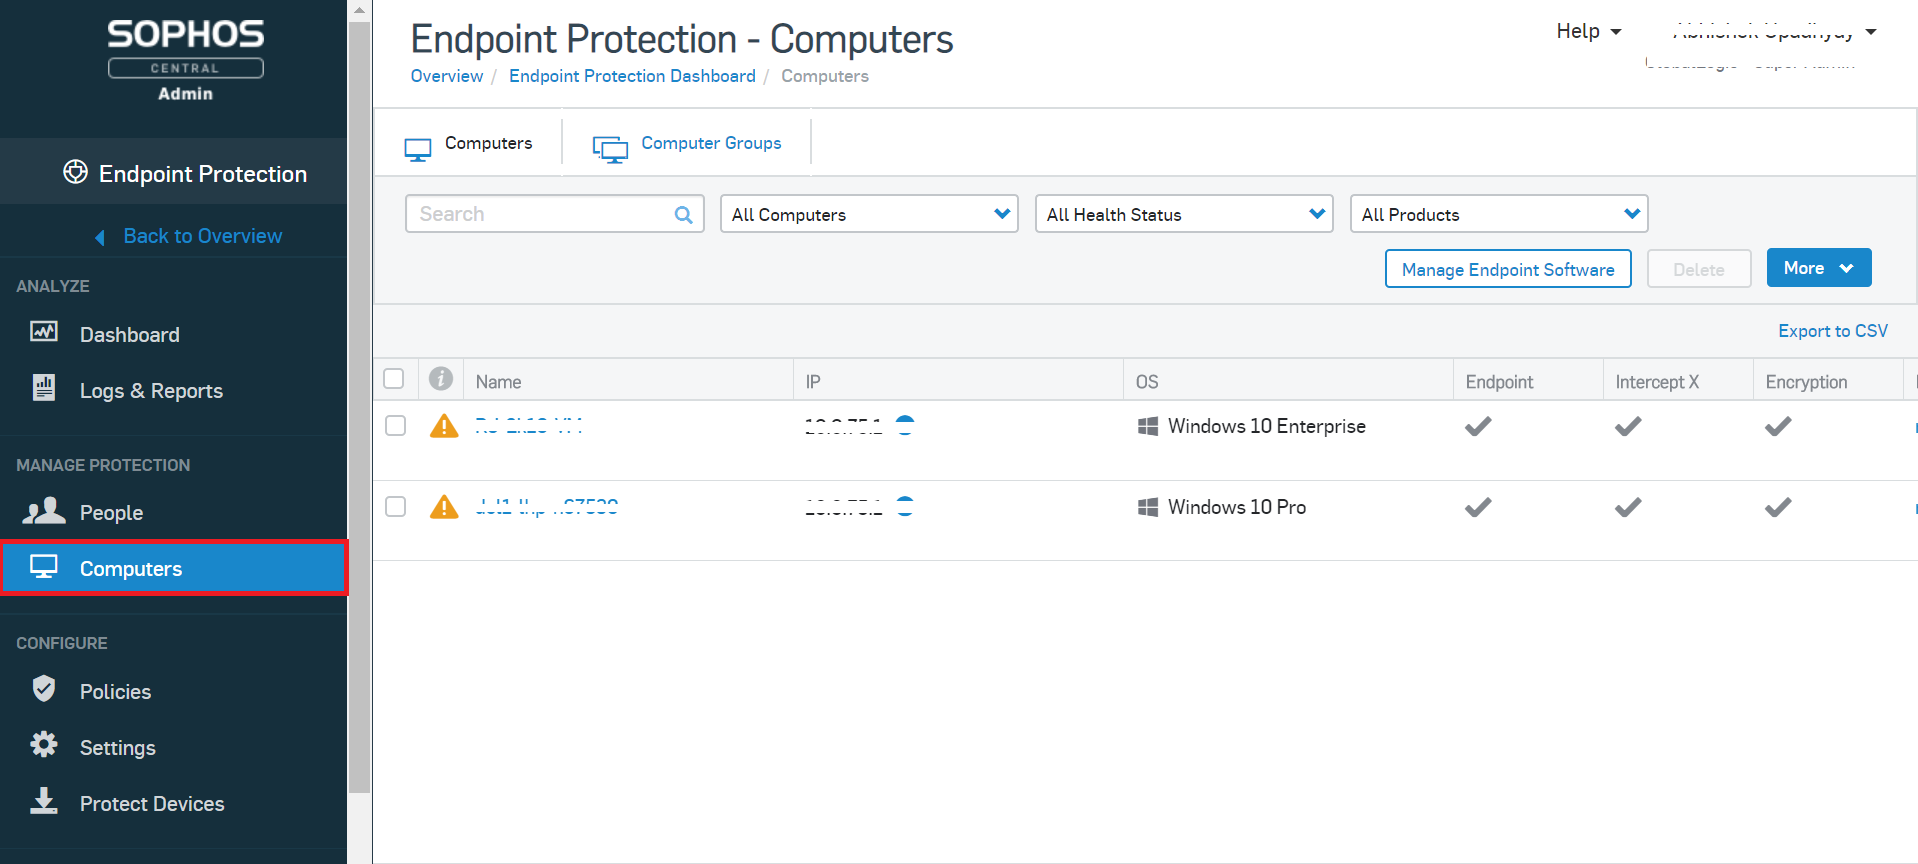
Task: Click warning icon on Windows 10 Pro row
Action: 444,507
